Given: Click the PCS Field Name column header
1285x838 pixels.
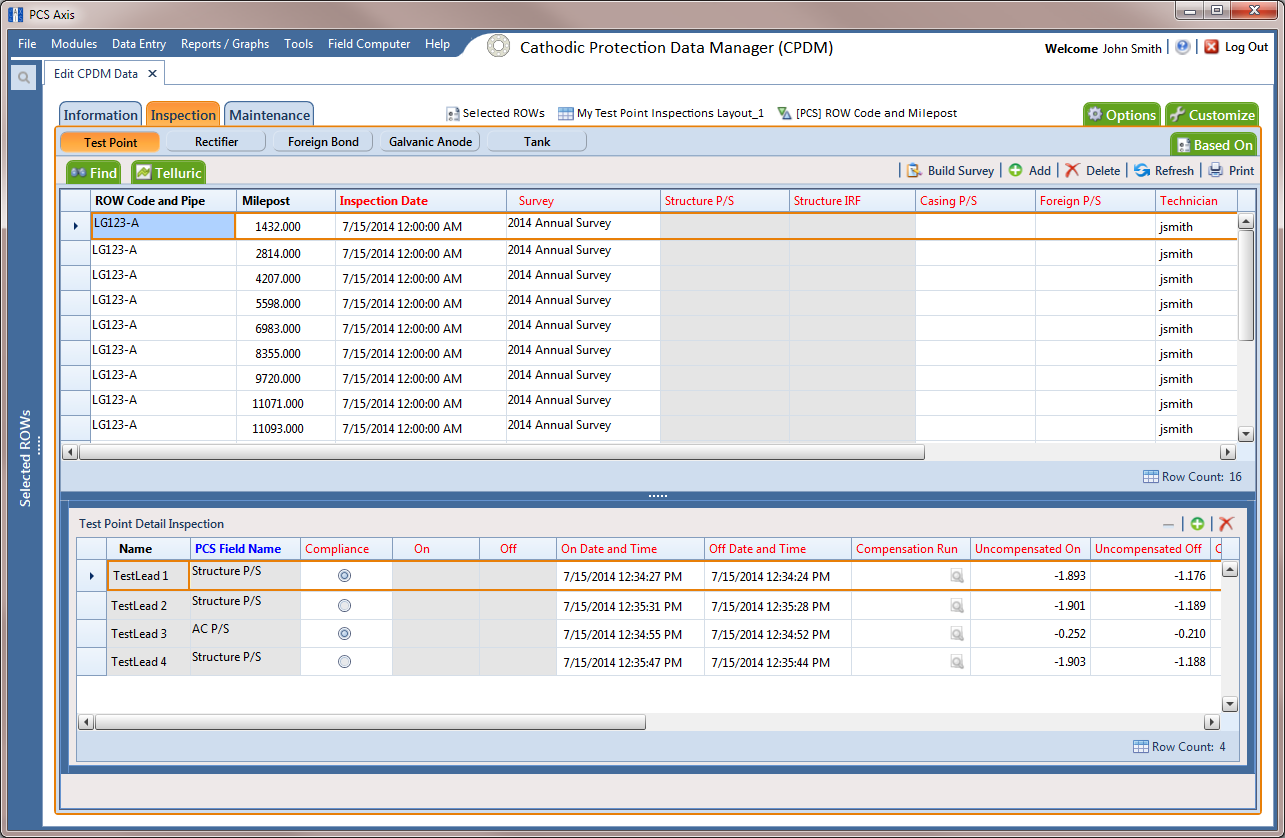Looking at the screenshot, I should pos(245,549).
